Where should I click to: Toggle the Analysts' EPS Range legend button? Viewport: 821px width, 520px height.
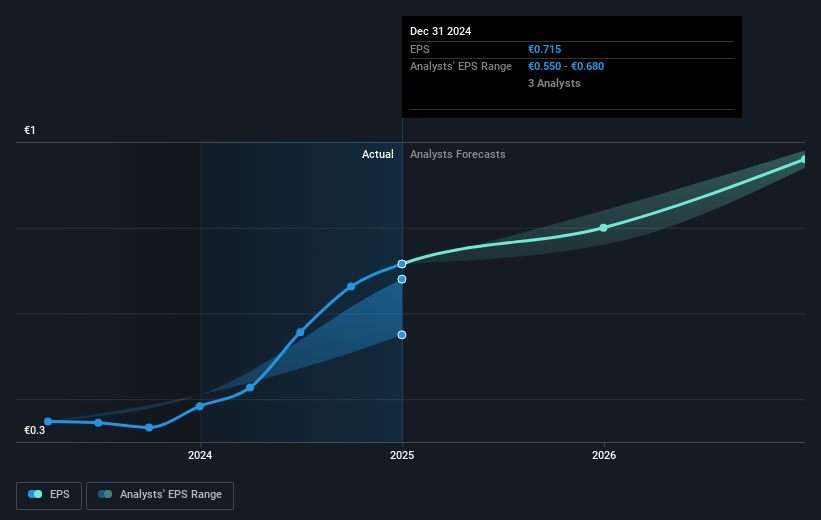[160, 495]
